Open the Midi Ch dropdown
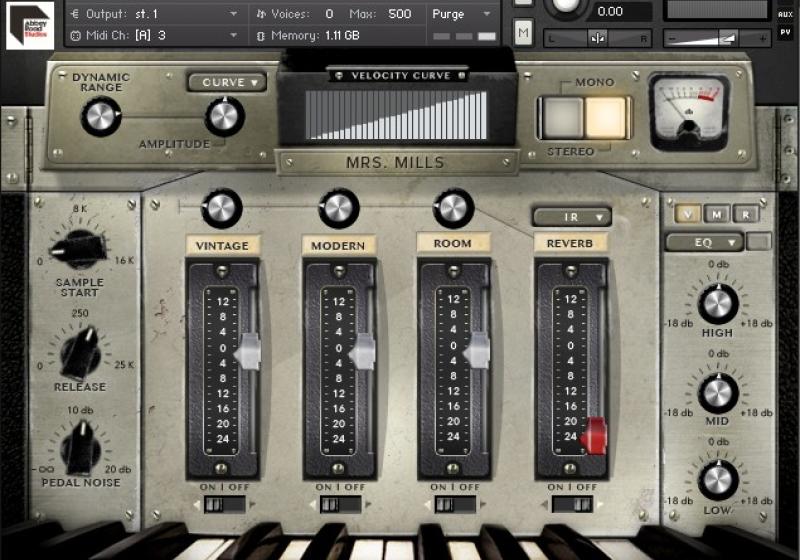Screen dimensions: 800x560 coord(154,36)
